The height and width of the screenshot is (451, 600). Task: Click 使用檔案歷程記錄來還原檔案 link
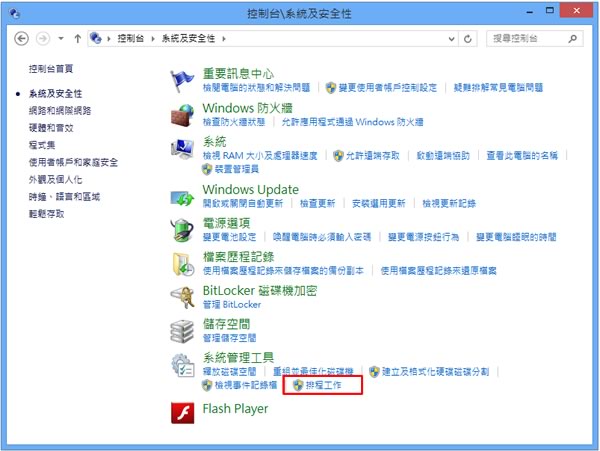[x=438, y=271]
